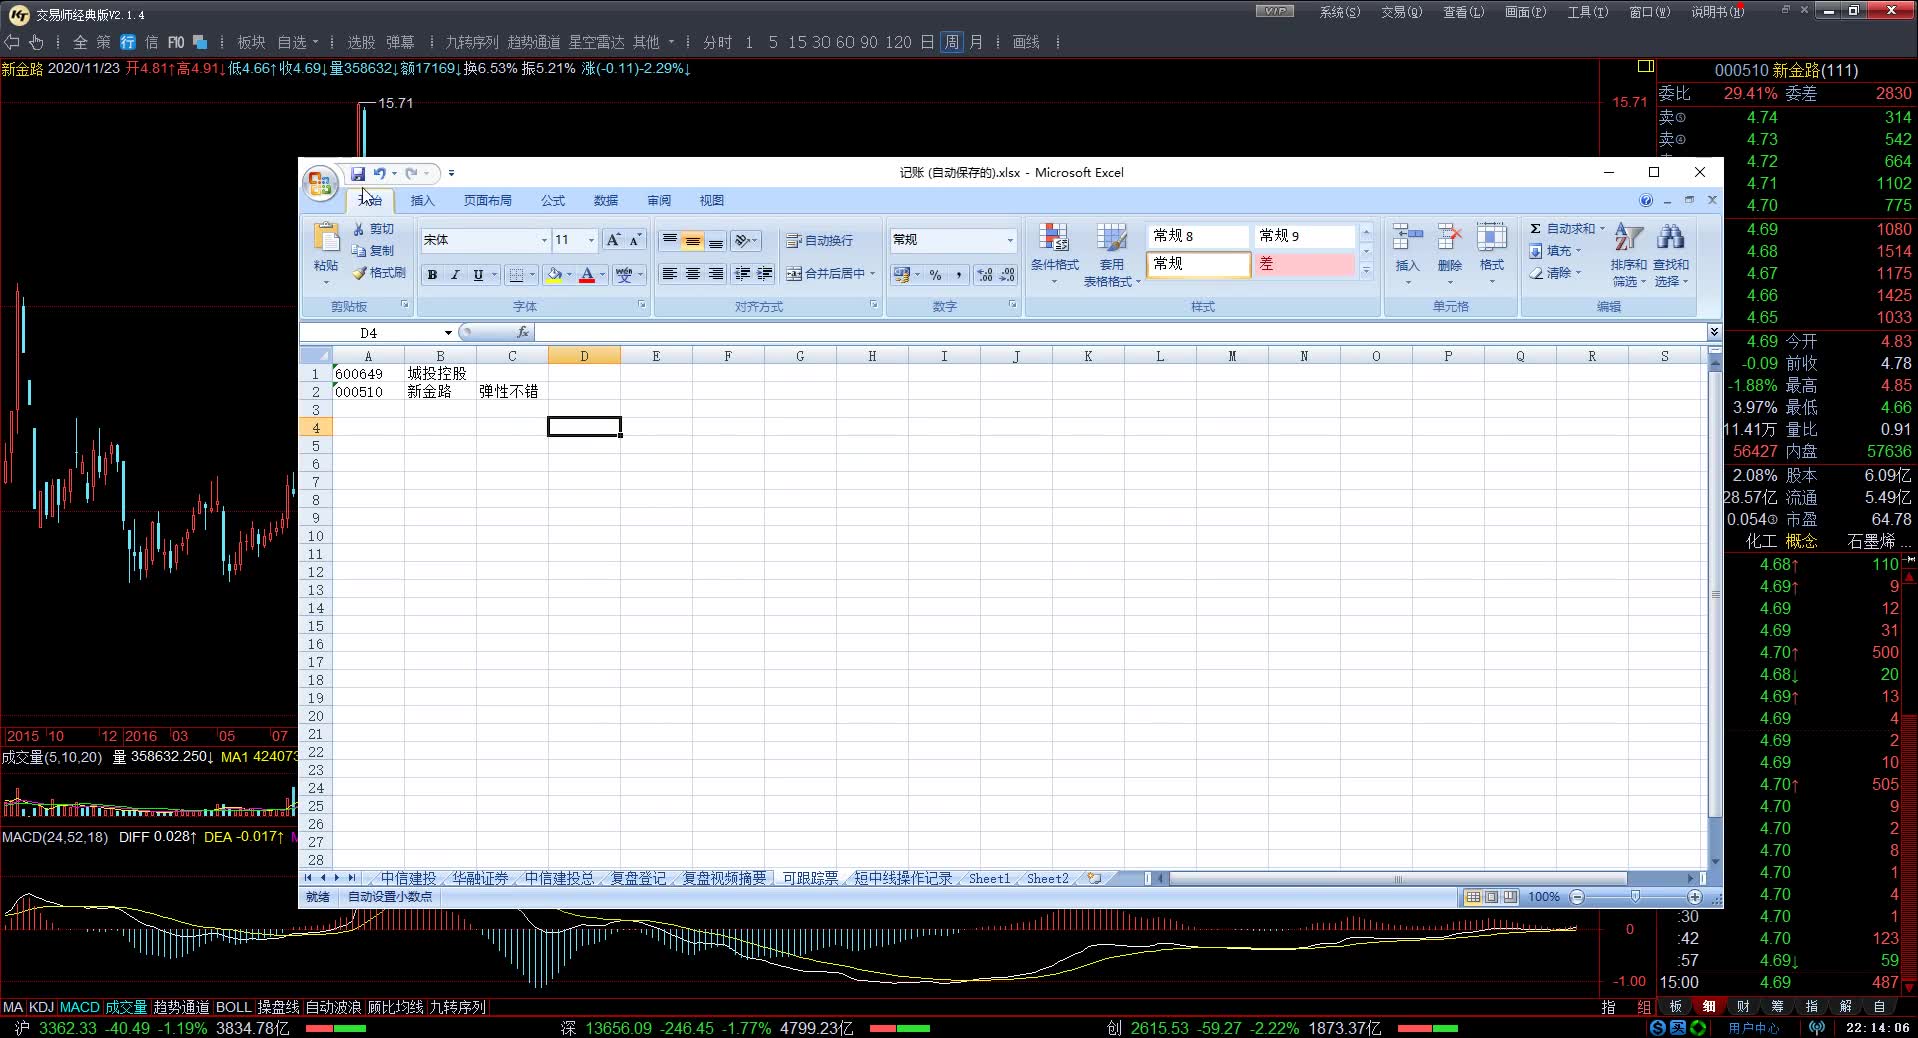Click the Excel Office button
The width and height of the screenshot is (1918, 1038).
319,183
